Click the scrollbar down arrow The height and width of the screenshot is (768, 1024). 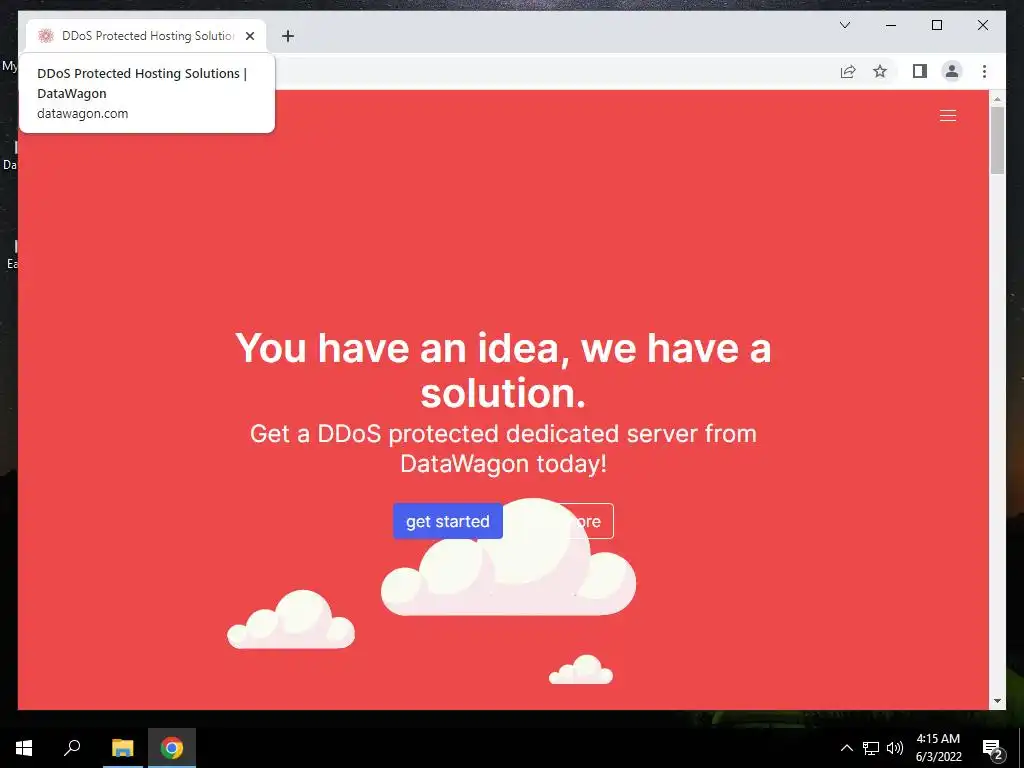click(x=997, y=701)
